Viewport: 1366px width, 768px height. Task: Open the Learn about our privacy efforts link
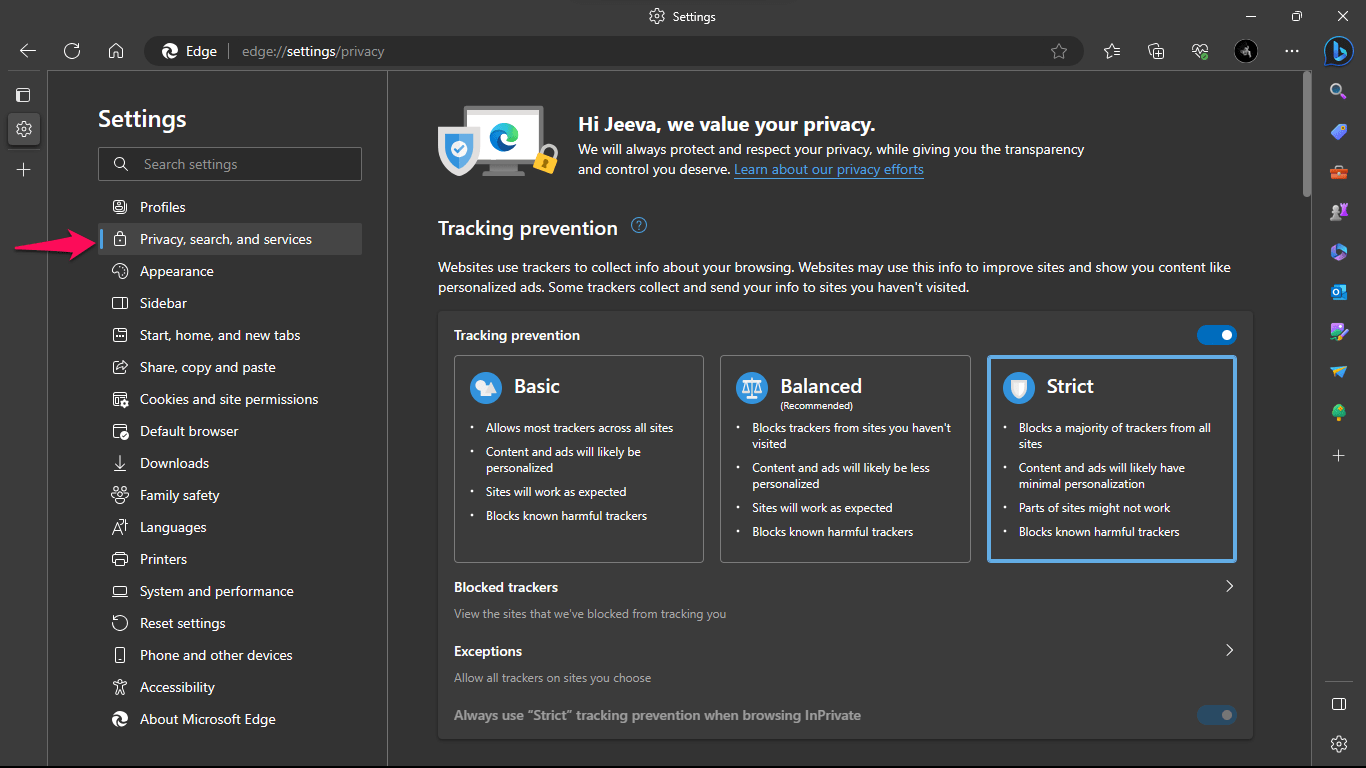pos(828,169)
